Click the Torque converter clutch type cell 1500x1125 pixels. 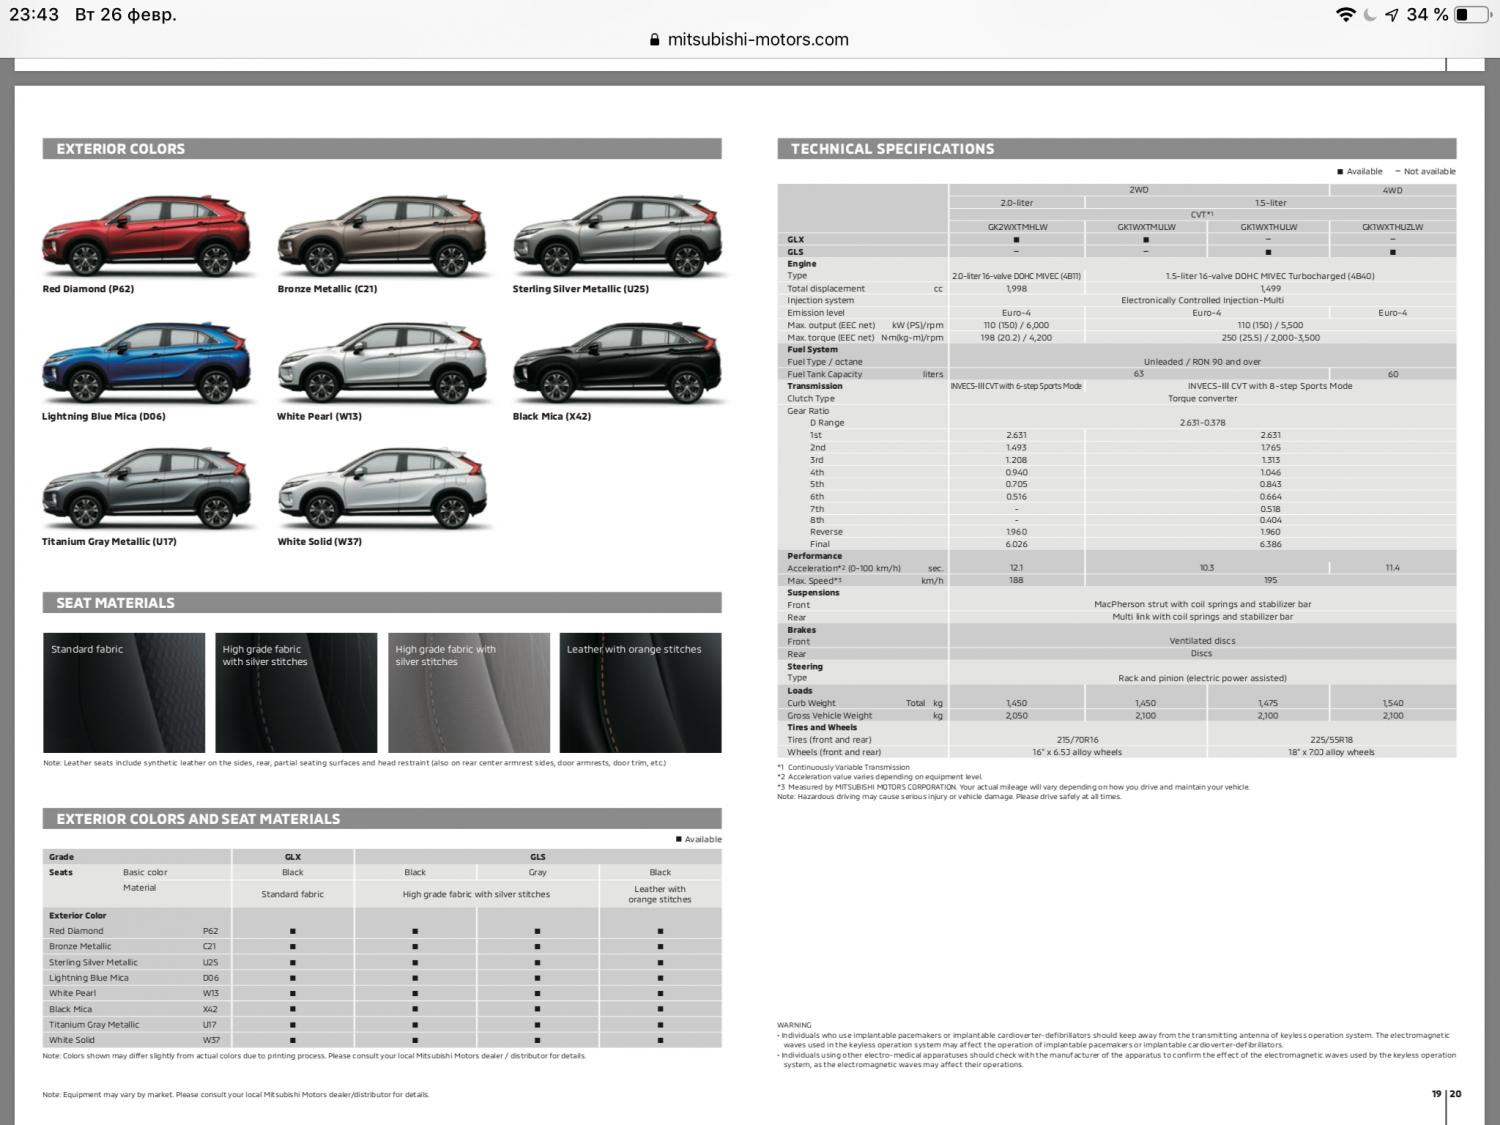coord(1202,398)
